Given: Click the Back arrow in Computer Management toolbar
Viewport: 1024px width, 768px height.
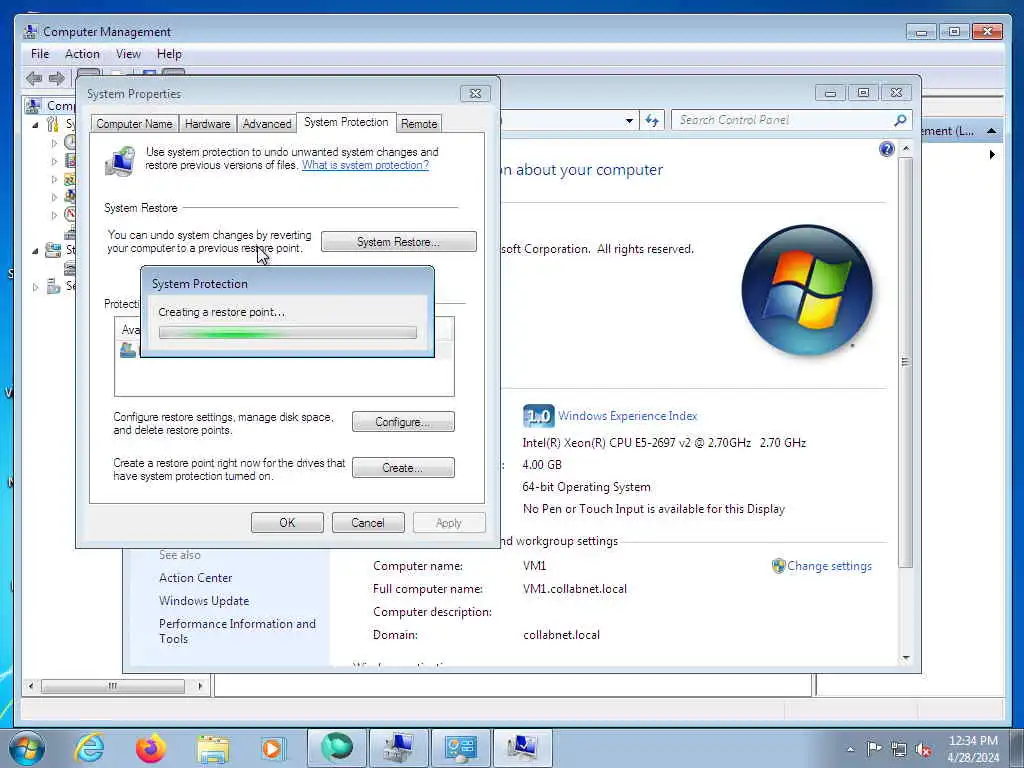Looking at the screenshot, I should coord(33,78).
